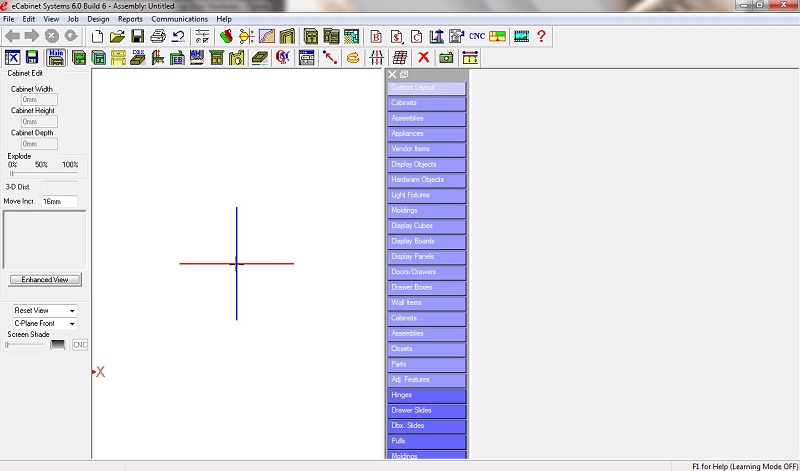Click the Save floppy disk icon
This screenshot has height=471, width=800.
(138, 36)
